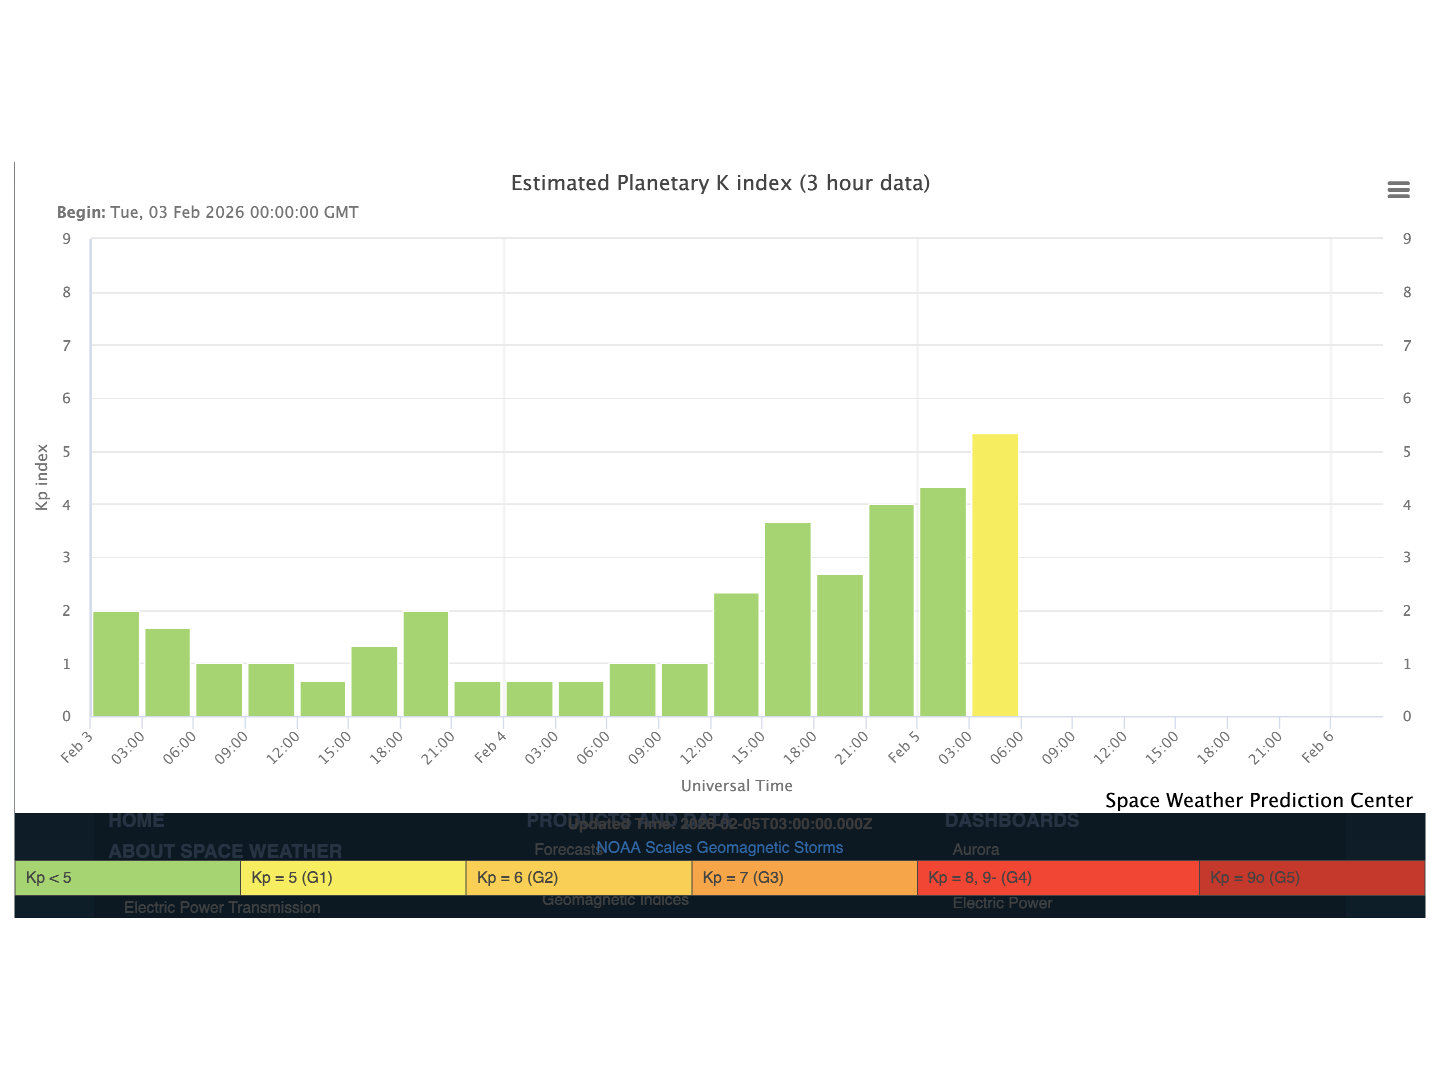Open the DASHBOARDS menu
Image resolution: width=1440 pixels, height=1080 pixels.
1011,821
